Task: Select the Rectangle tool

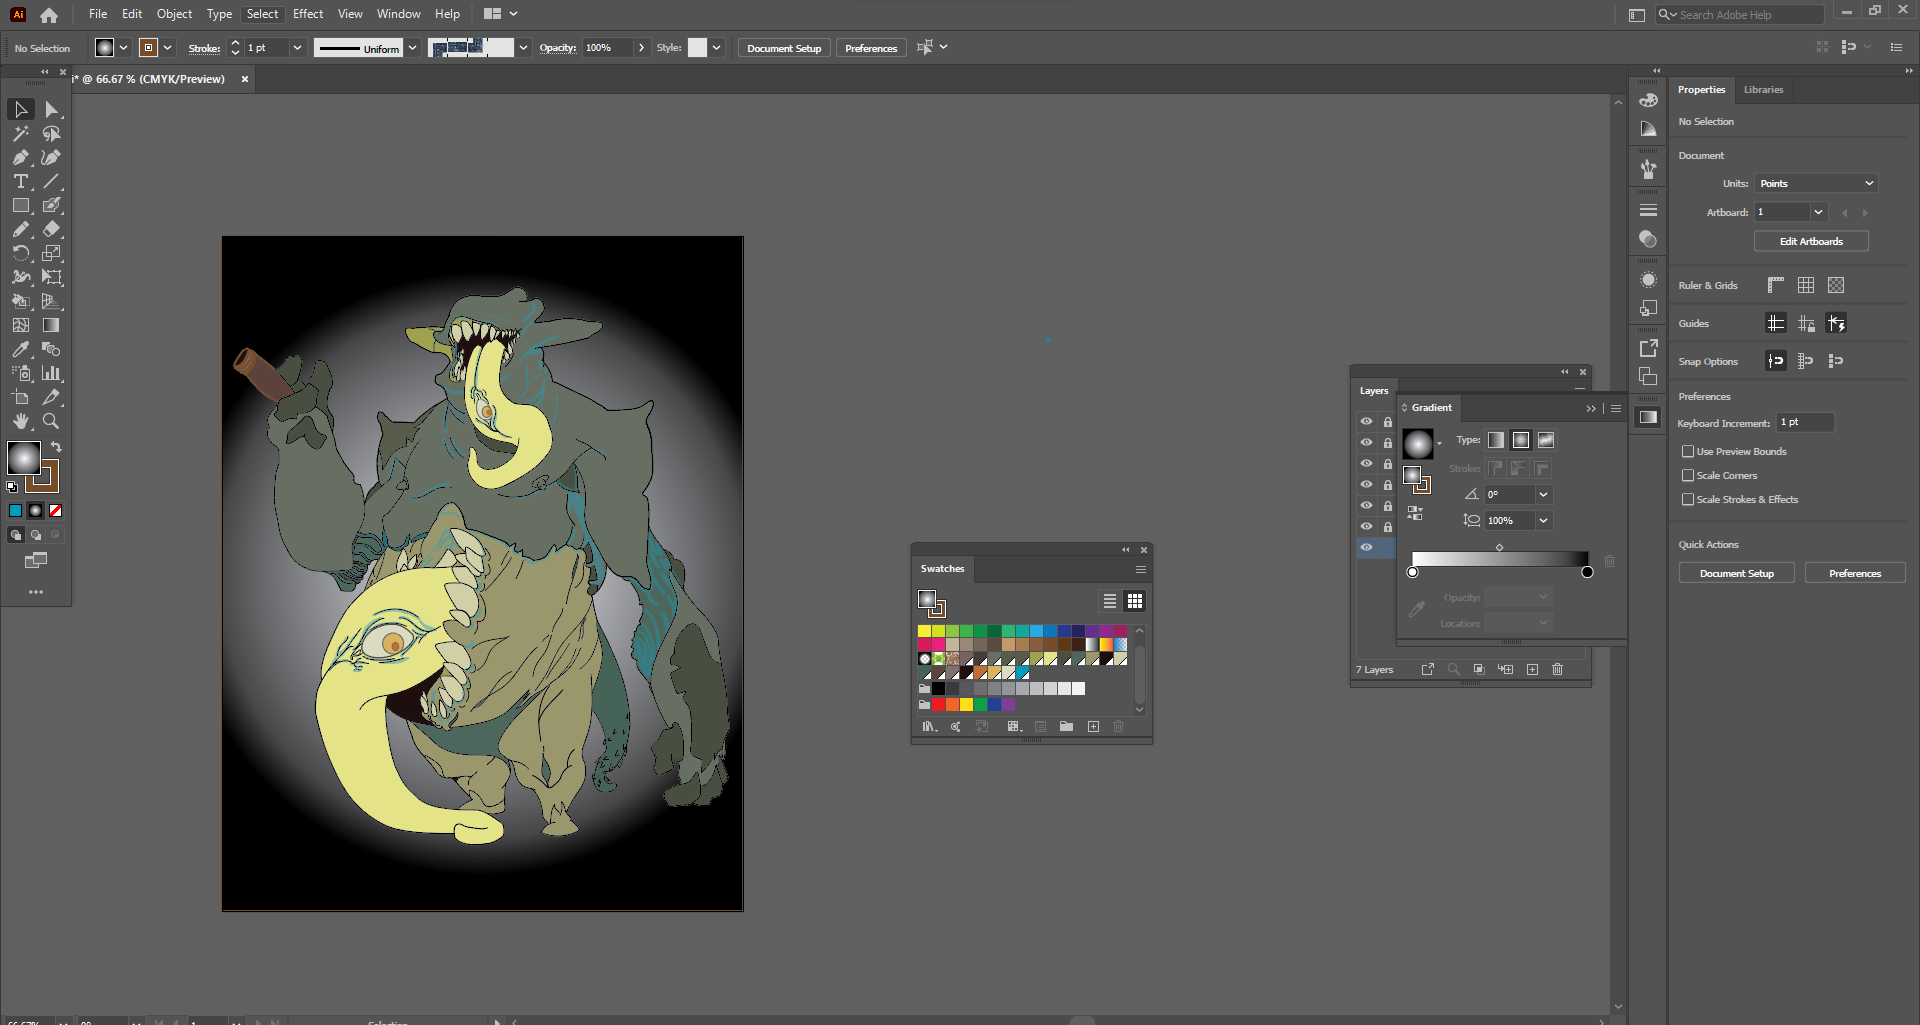Action: coord(21,205)
